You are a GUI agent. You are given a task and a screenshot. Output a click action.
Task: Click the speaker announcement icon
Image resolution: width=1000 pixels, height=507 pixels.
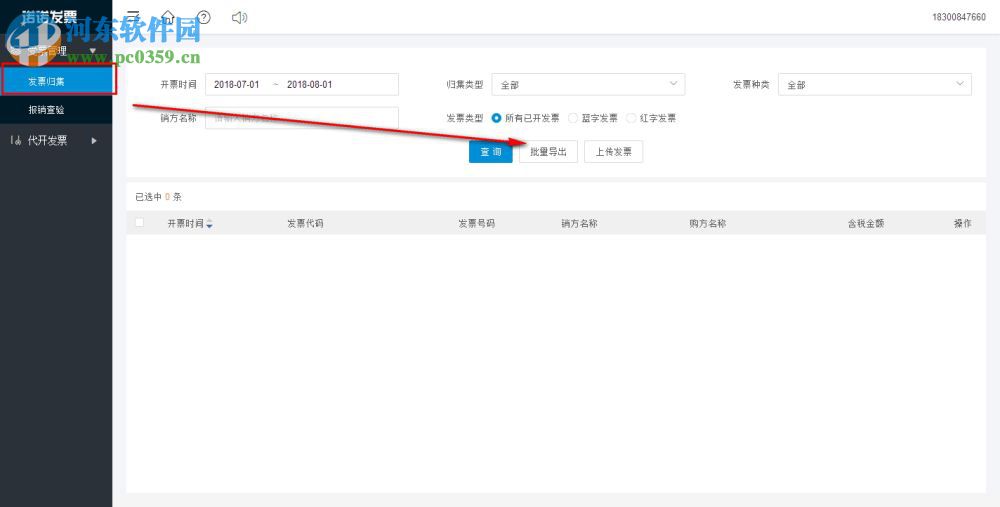pyautogui.click(x=239, y=17)
